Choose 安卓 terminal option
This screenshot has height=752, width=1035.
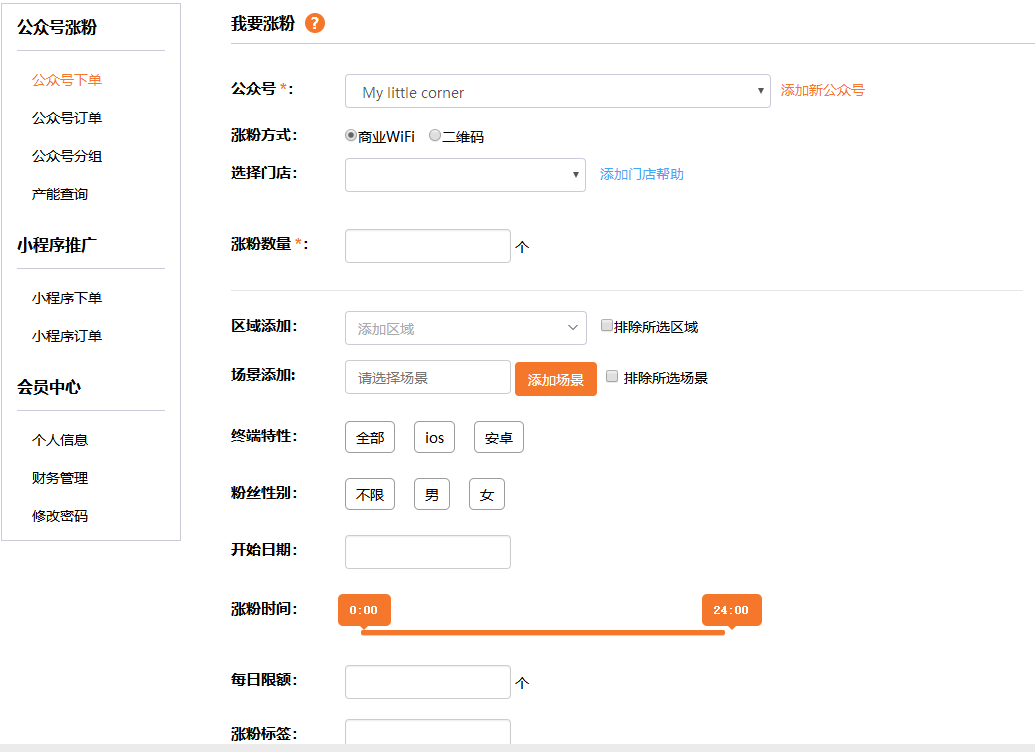[498, 437]
